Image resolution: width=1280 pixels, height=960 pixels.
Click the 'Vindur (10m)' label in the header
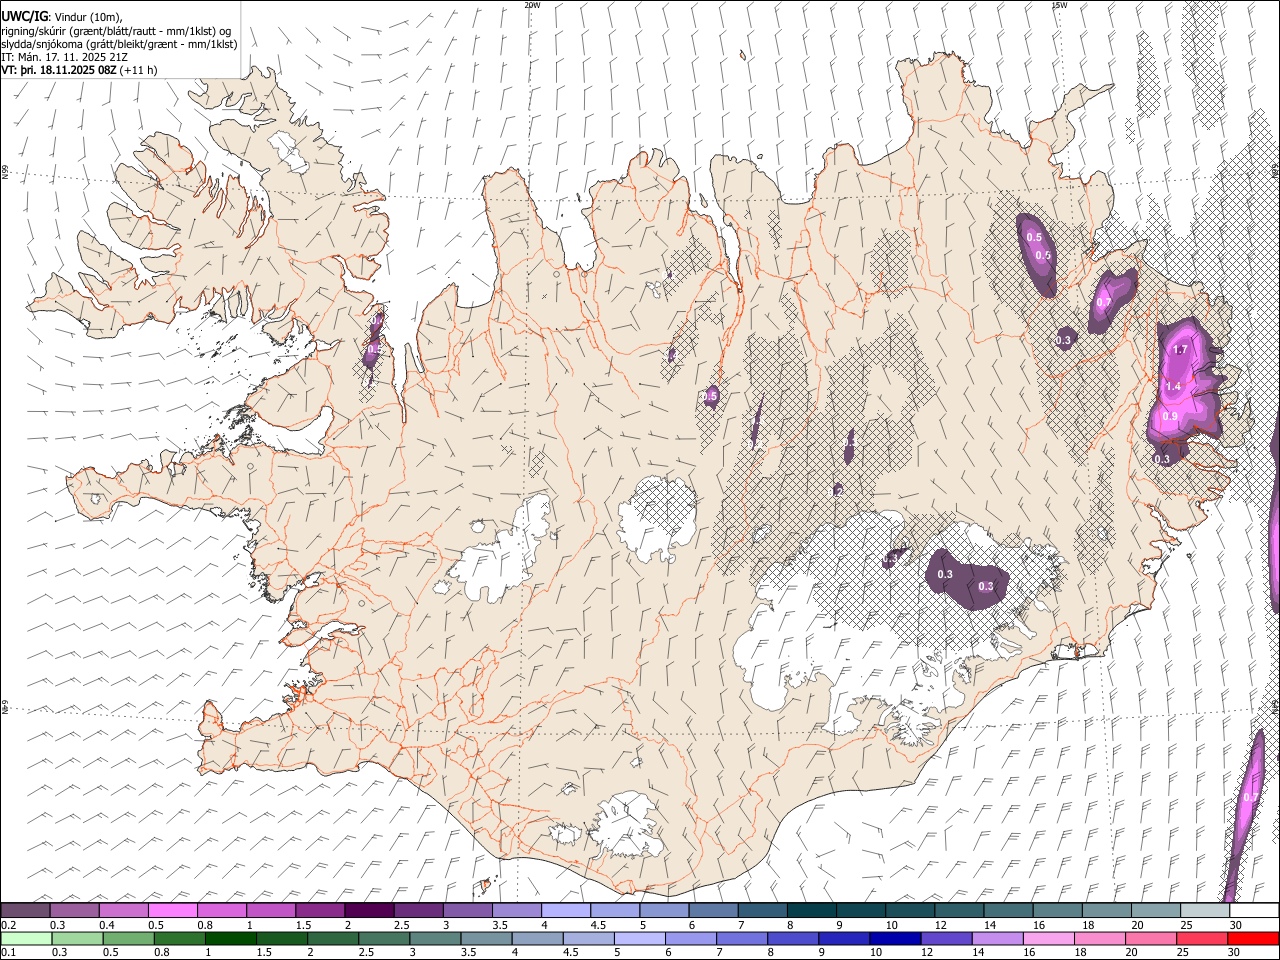click(x=88, y=17)
